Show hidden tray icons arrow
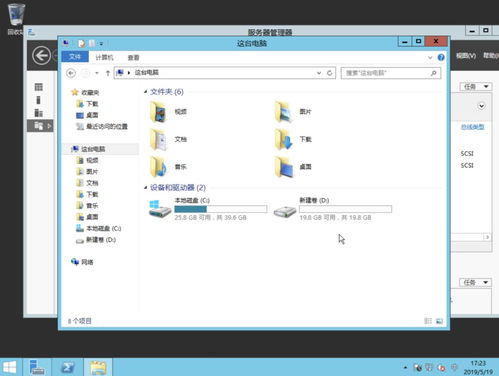The image size is (499, 376). [x=405, y=368]
